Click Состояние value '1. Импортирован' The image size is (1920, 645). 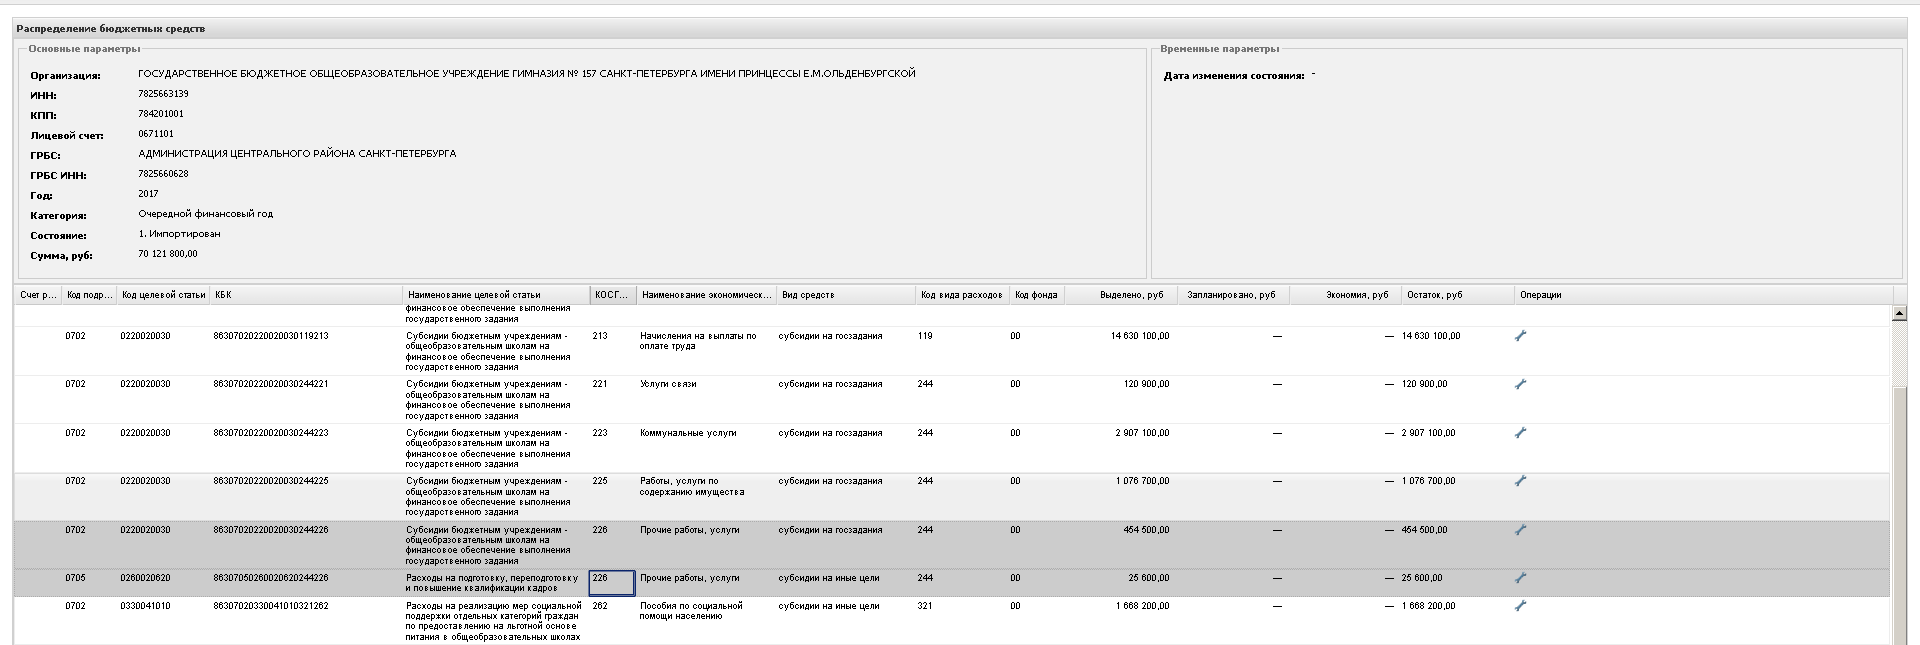(179, 234)
